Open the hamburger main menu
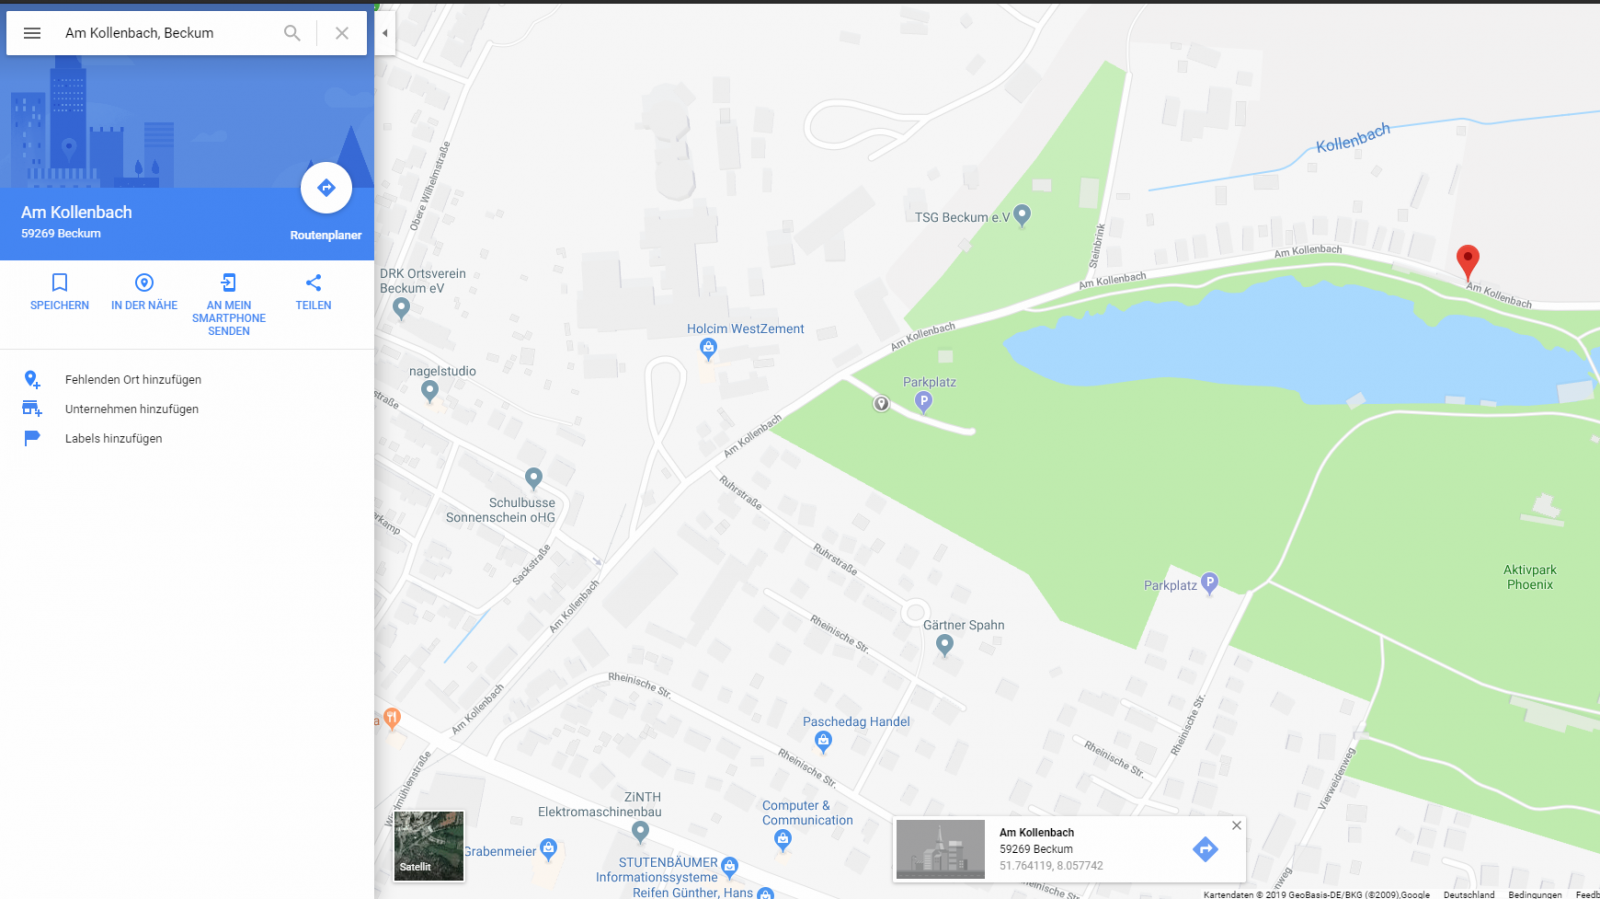This screenshot has width=1600, height=899. click(32, 33)
